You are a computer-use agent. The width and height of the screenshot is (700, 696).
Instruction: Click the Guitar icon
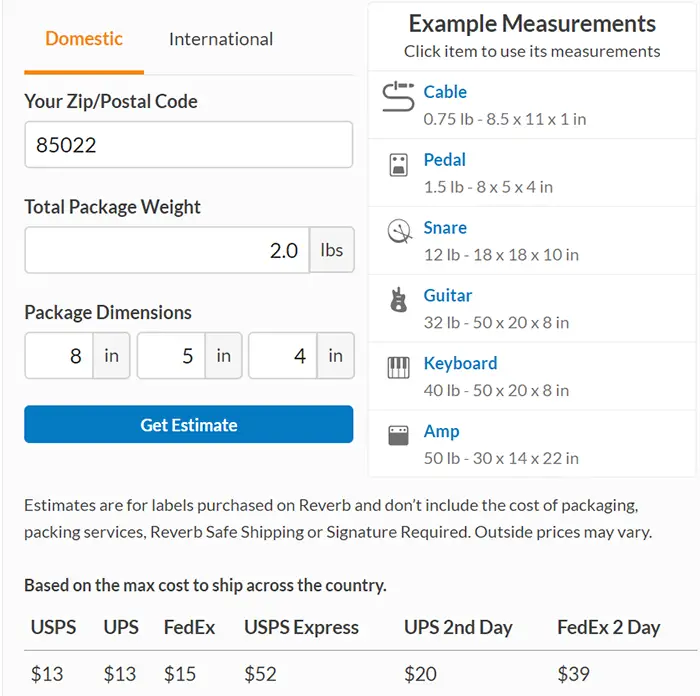tap(398, 299)
